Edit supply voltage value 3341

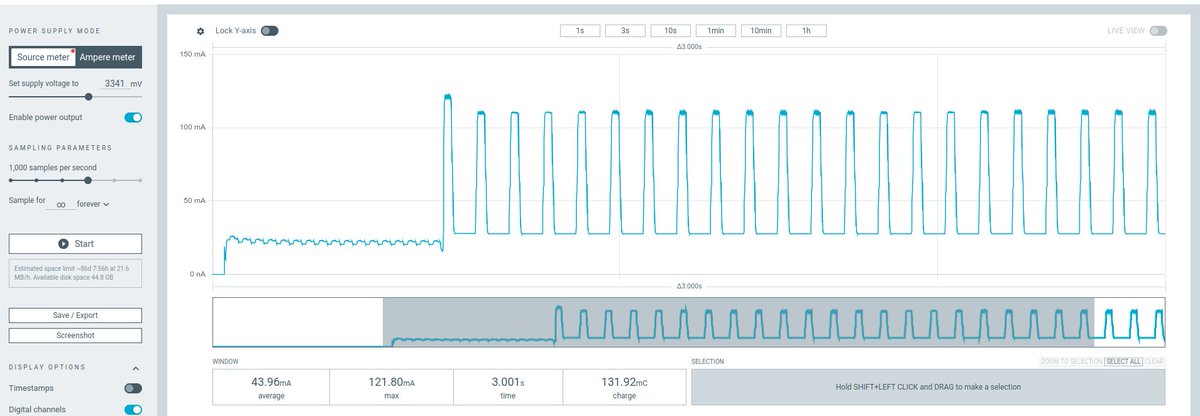click(113, 84)
